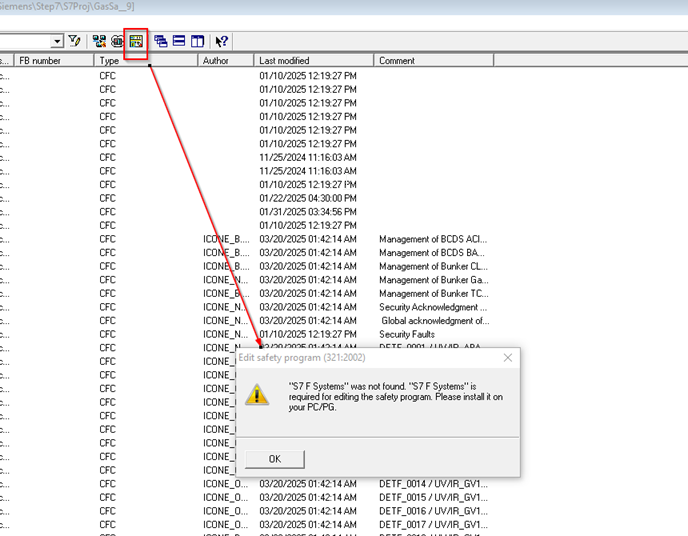The width and height of the screenshot is (688, 536).
Task: Select the 'DETF_0016 / UV/IR_GV1...' comment
Action: pos(434,511)
